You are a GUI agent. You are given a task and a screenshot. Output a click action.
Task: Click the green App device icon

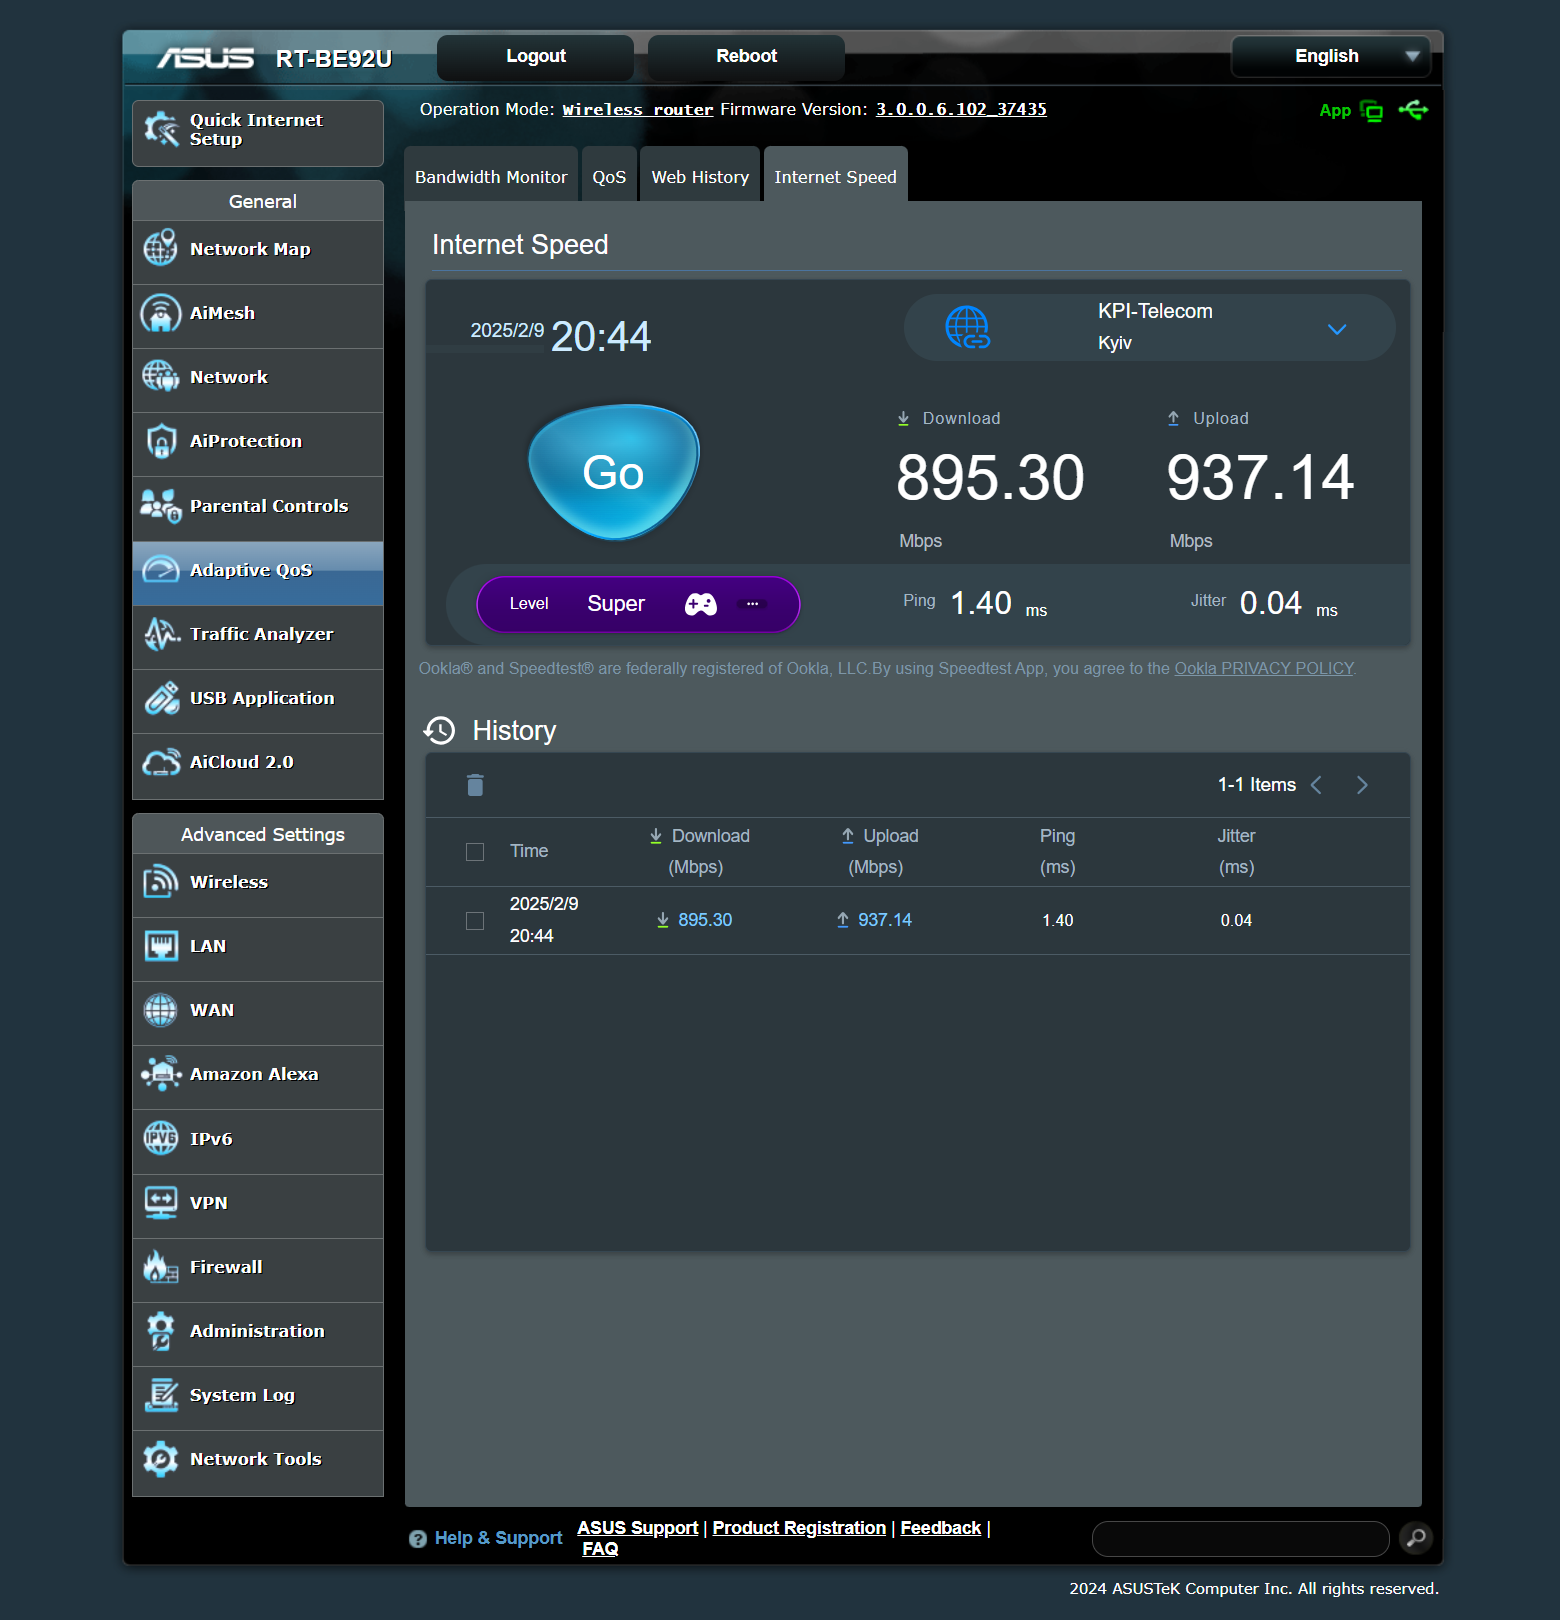click(1372, 111)
